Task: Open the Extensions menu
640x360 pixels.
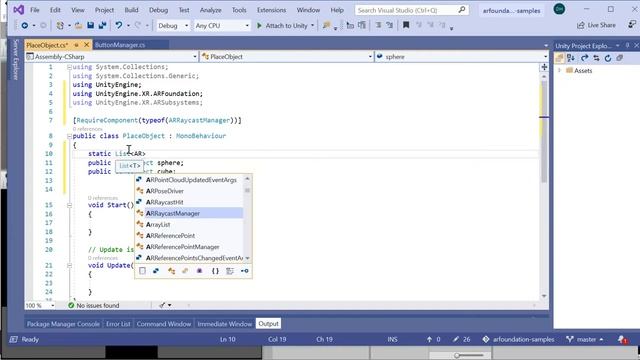Action: [271, 10]
